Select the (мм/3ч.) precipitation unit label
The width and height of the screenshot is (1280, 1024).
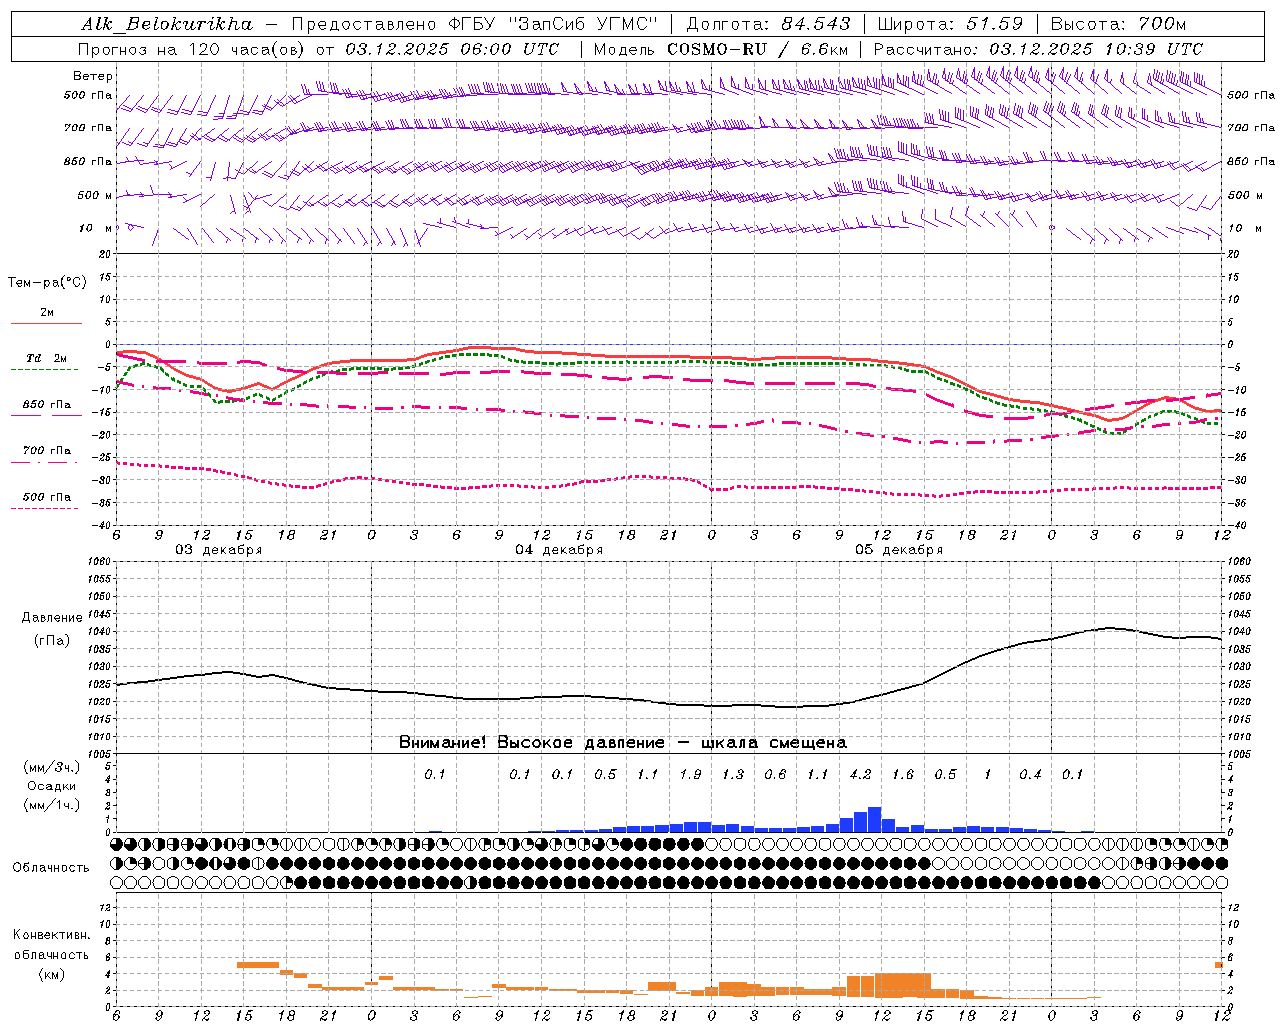pyautogui.click(x=52, y=767)
